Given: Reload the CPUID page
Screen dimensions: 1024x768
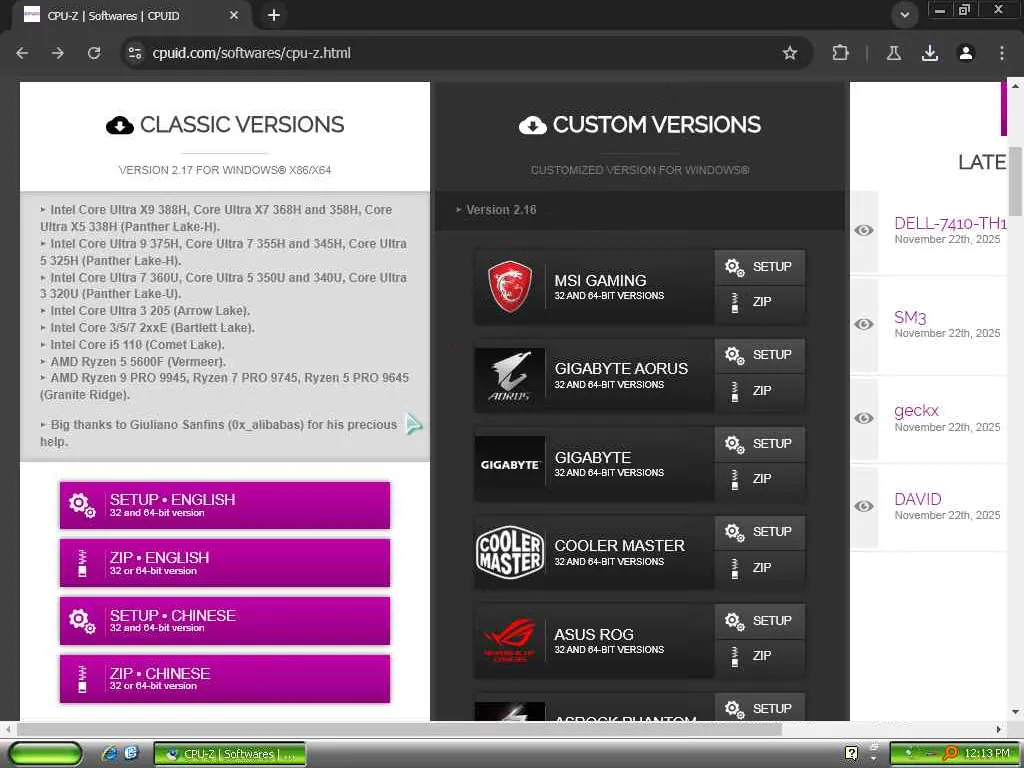Looking at the screenshot, I should [94, 53].
